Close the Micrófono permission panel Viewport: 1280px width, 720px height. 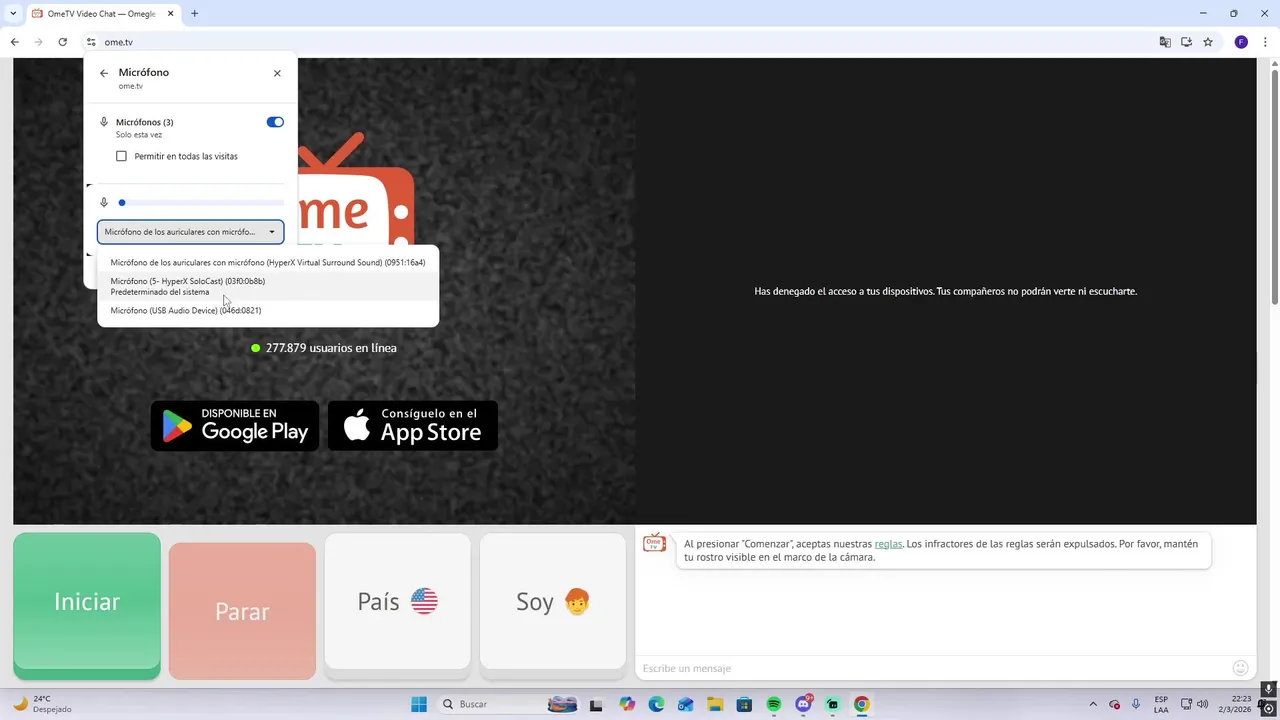coord(277,73)
